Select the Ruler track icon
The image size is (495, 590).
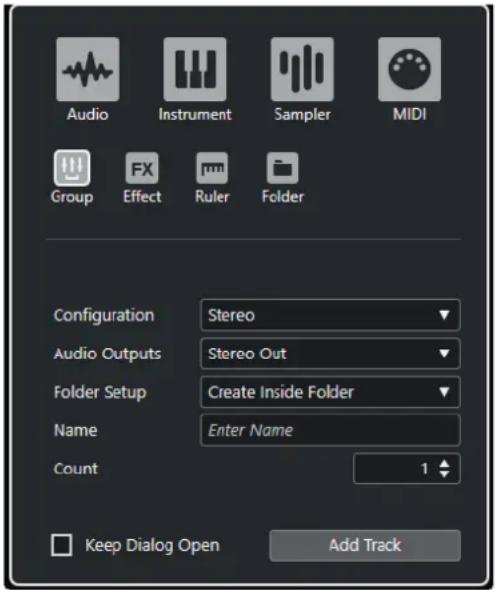pyautogui.click(x=212, y=168)
